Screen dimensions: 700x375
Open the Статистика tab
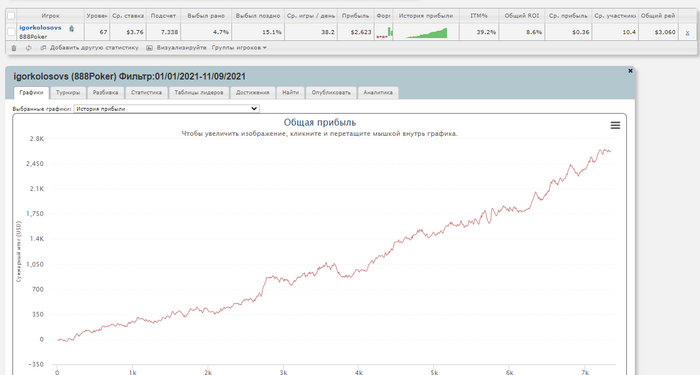coord(146,93)
